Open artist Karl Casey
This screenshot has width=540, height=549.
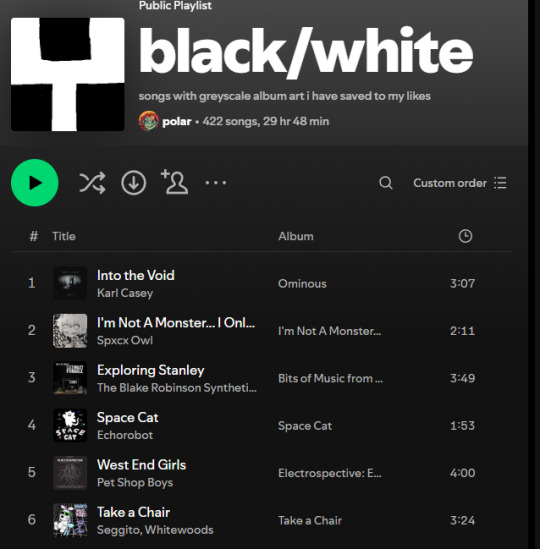[x=125, y=293]
